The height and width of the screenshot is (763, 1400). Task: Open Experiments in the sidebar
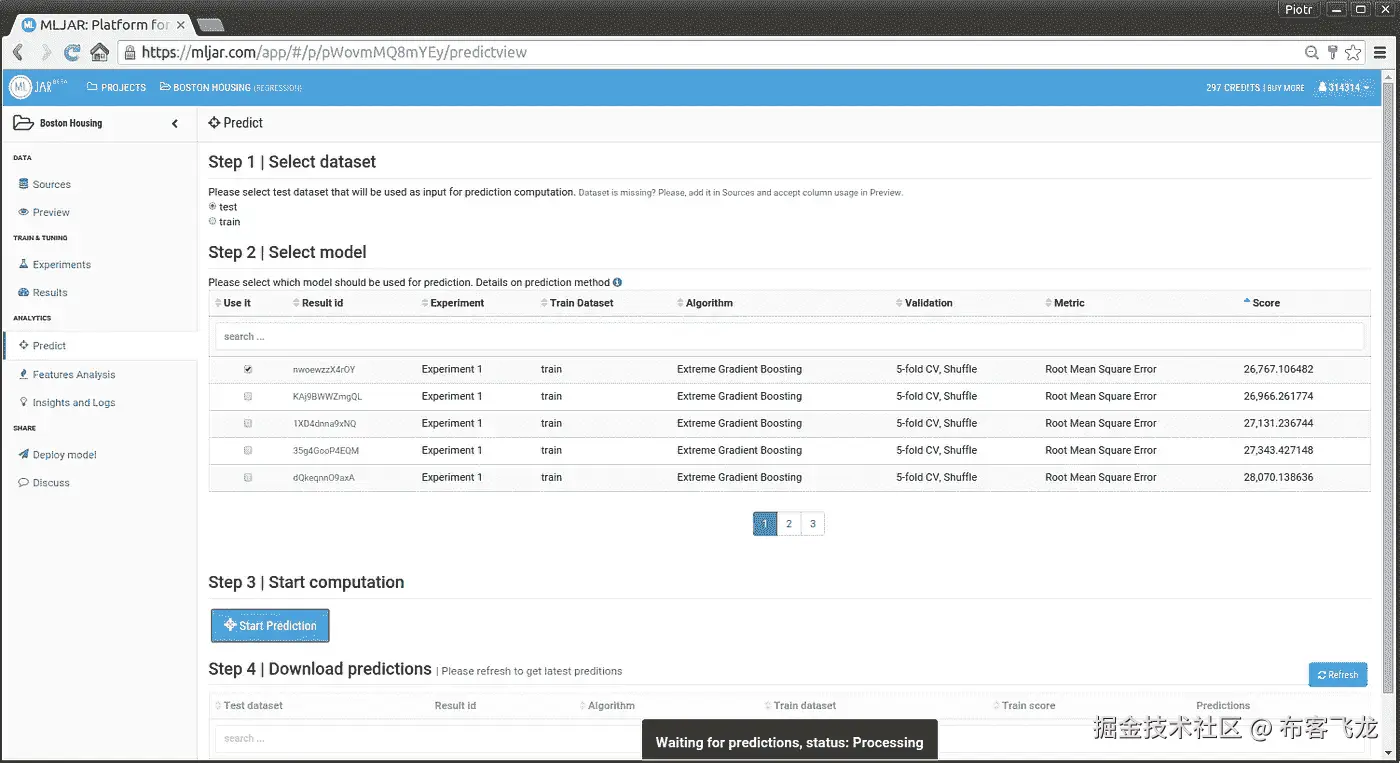coord(61,265)
